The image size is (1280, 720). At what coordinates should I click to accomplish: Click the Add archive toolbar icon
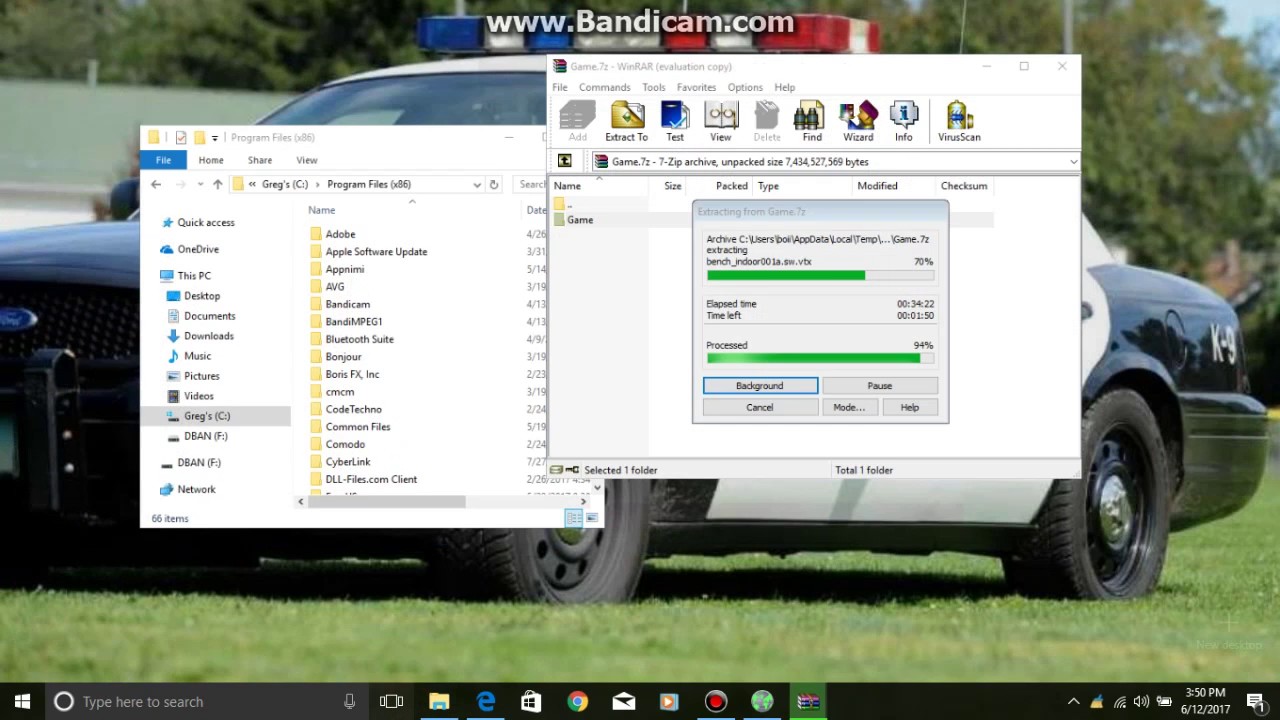578,122
